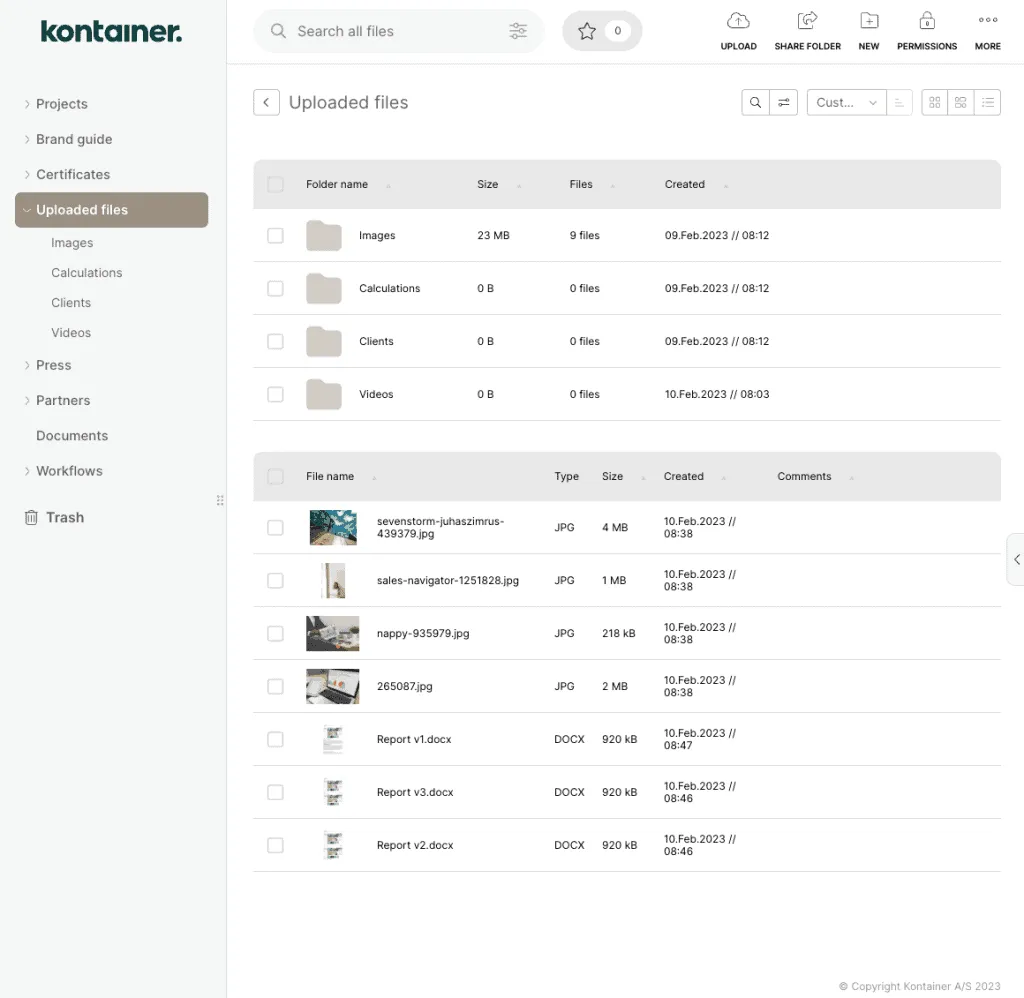Expand the Partners chevron
1024x998 pixels.
pos(27,400)
